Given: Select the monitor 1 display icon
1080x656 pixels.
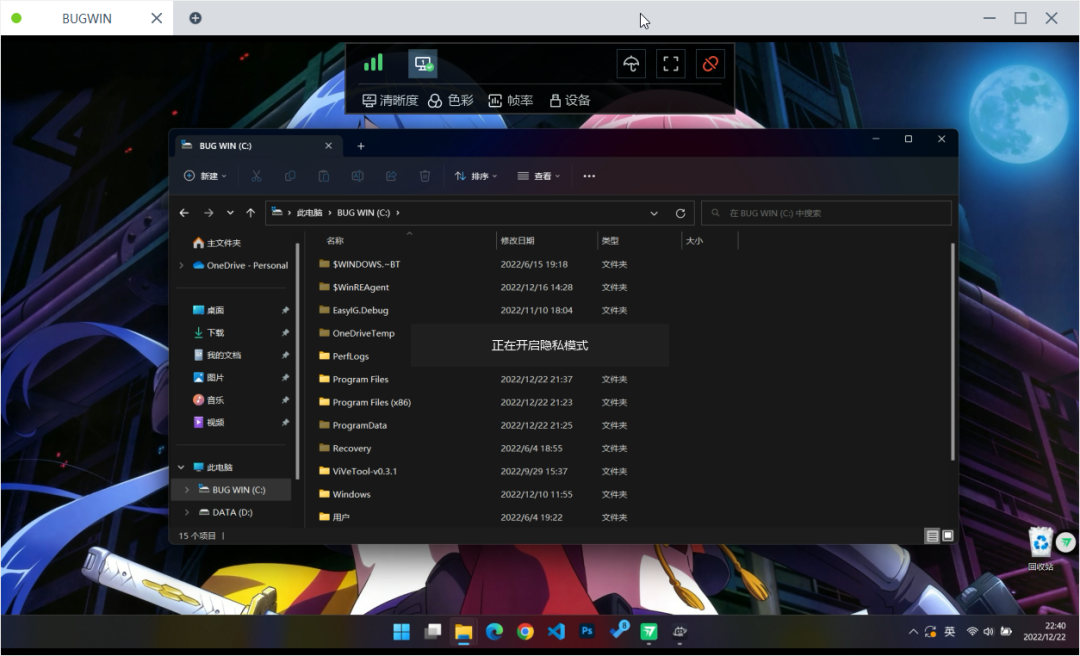Looking at the screenshot, I should point(423,64).
